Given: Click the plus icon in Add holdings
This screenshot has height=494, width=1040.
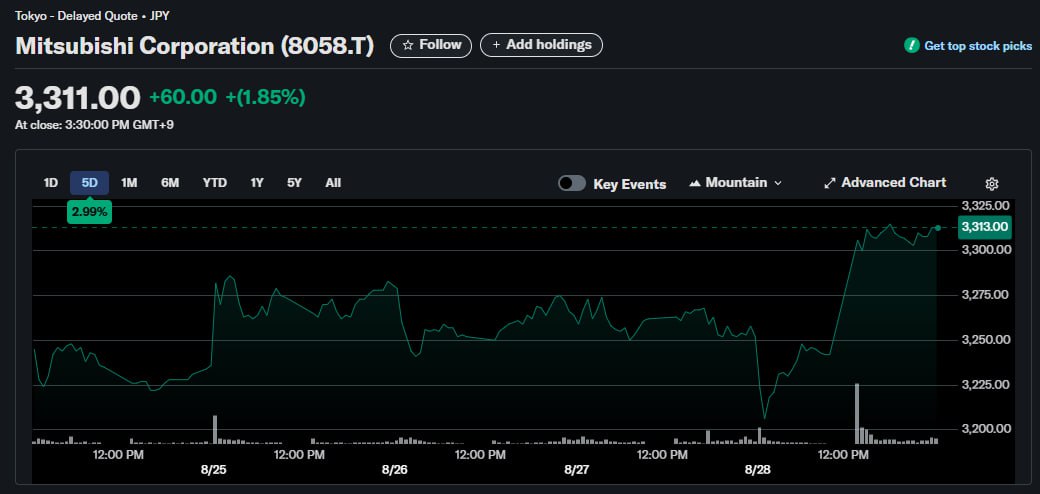Looking at the screenshot, I should tap(495, 45).
